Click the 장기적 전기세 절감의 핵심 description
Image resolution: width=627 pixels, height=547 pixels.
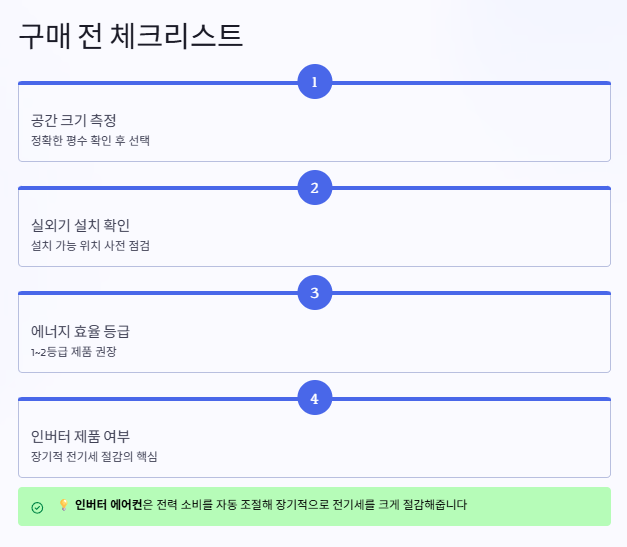click(94, 456)
